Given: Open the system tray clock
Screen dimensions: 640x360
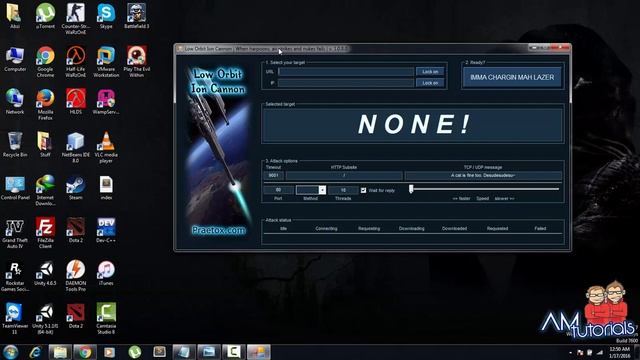Looking at the screenshot, I should click(620, 352).
